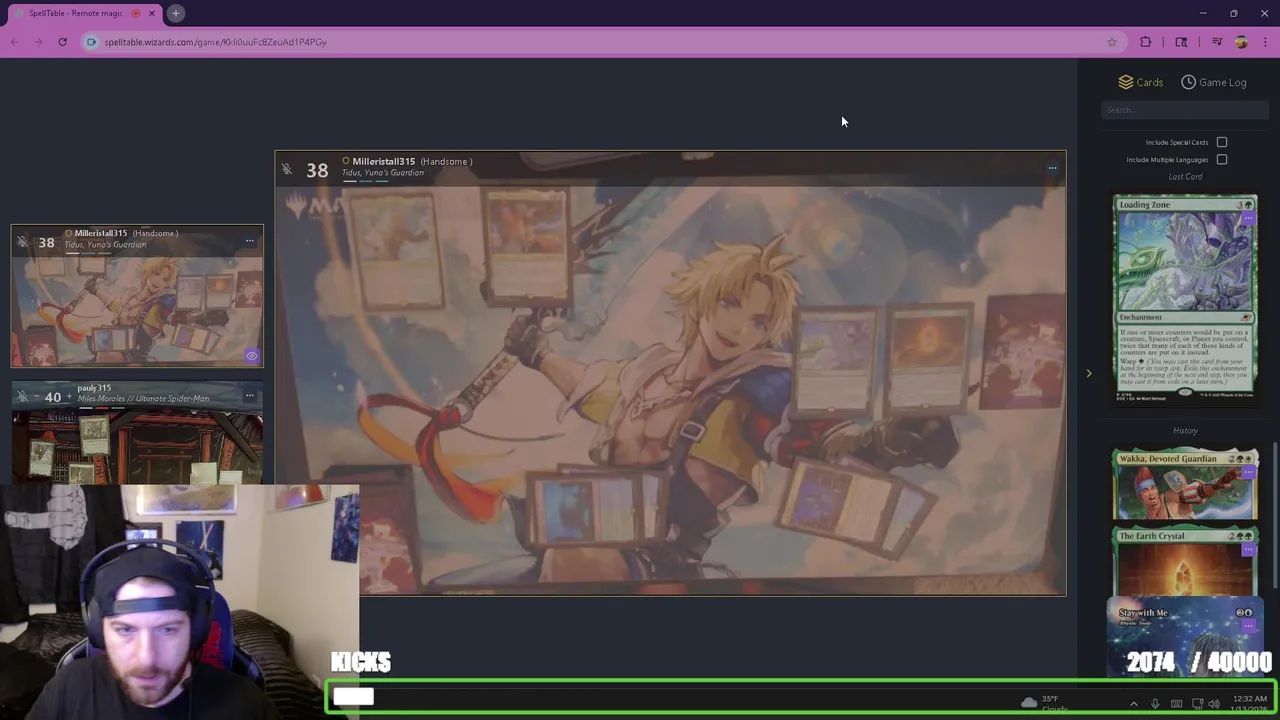
Task: Open media controls icon in toolbar
Action: 1217,42
